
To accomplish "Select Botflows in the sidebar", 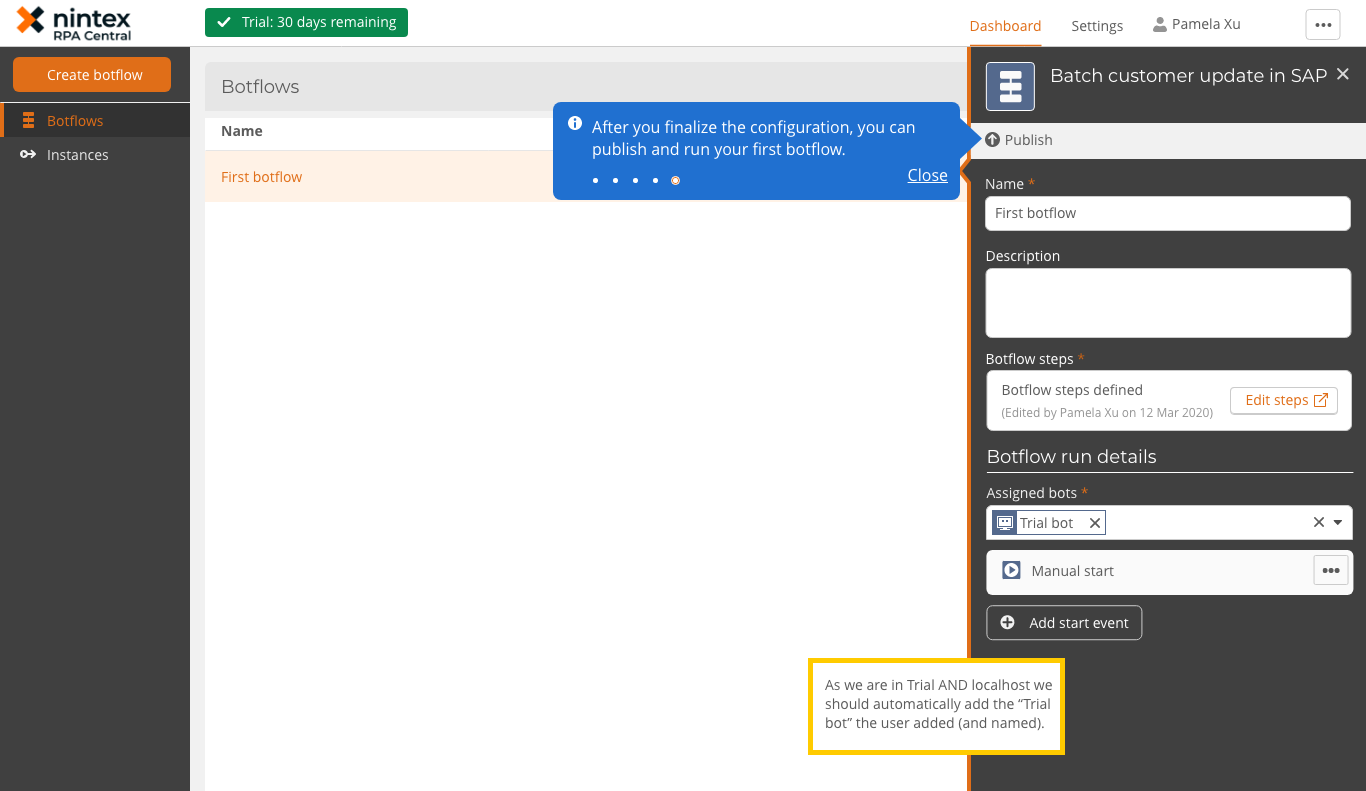I will pos(95,121).
